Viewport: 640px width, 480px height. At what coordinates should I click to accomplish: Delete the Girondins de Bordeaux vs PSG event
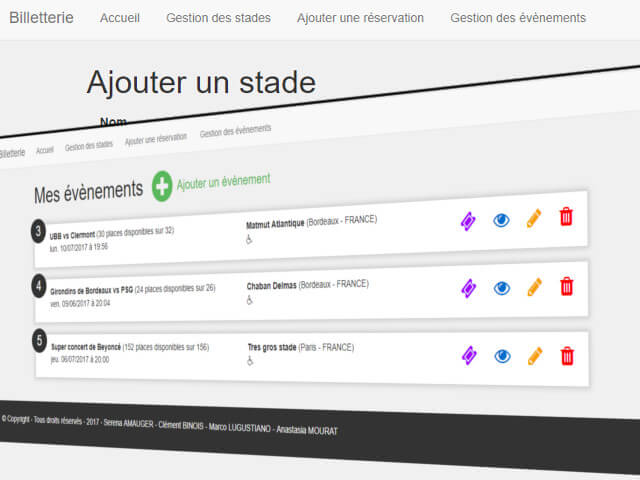pyautogui.click(x=567, y=286)
